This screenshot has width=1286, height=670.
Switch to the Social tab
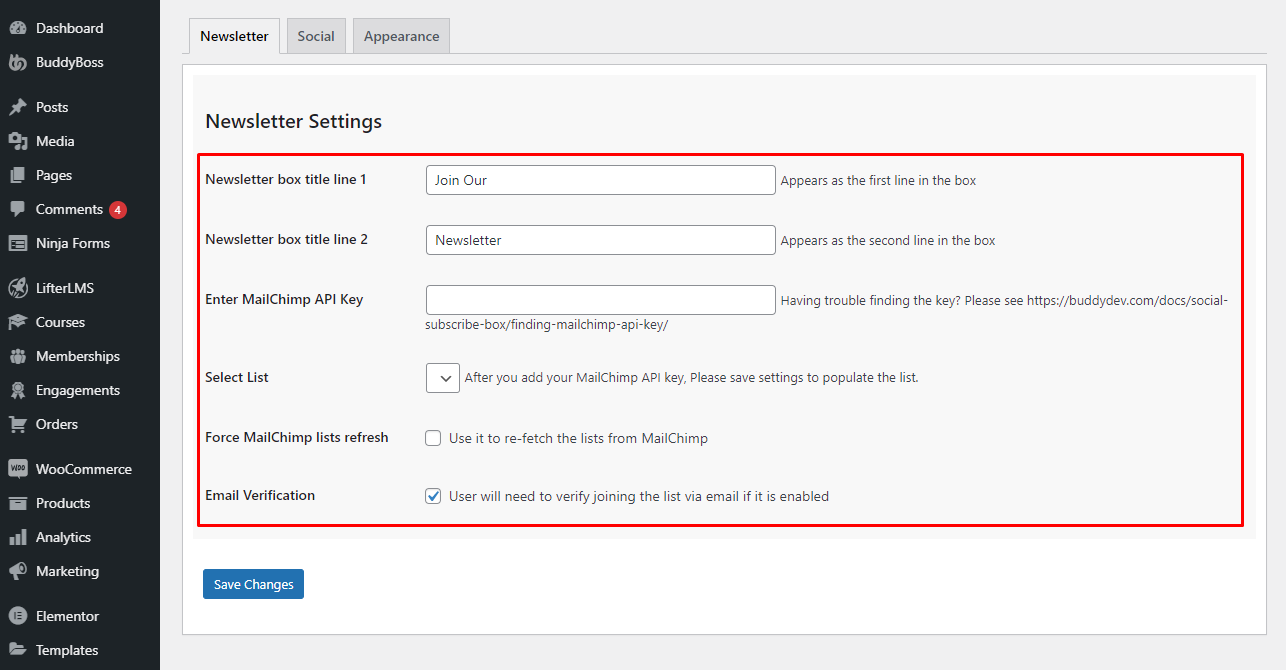coord(316,36)
